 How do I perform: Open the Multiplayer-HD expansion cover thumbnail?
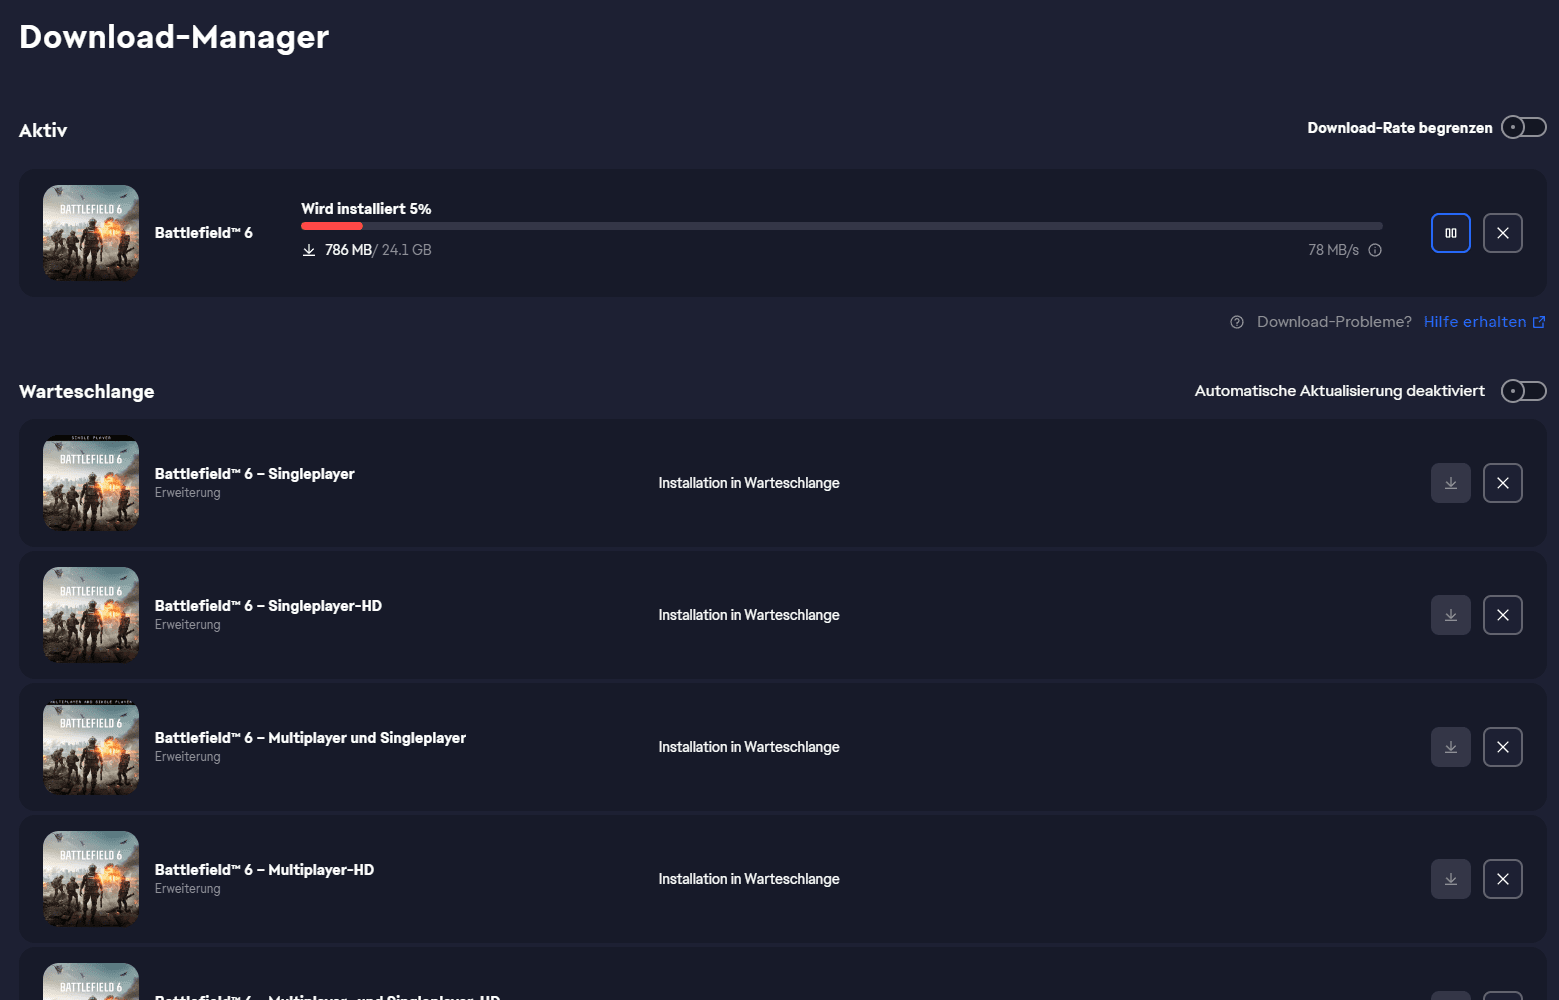tap(91, 879)
